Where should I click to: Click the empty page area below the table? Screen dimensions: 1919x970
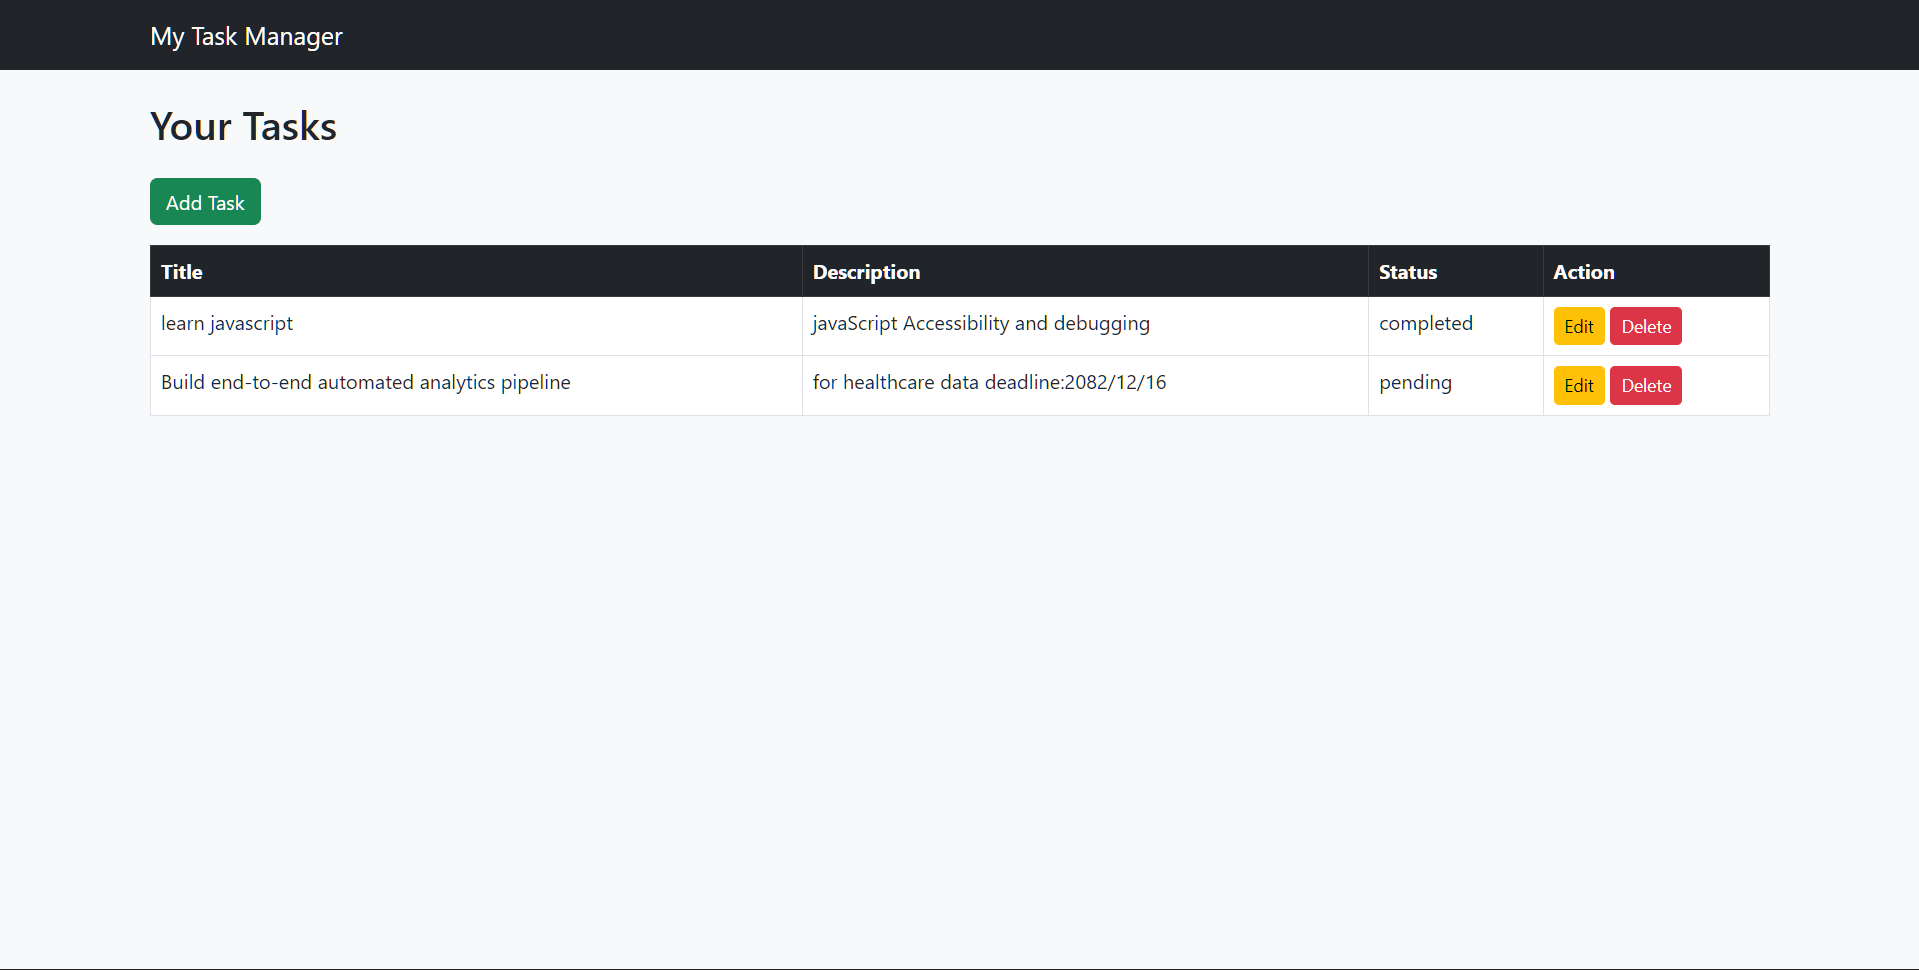tap(960, 680)
